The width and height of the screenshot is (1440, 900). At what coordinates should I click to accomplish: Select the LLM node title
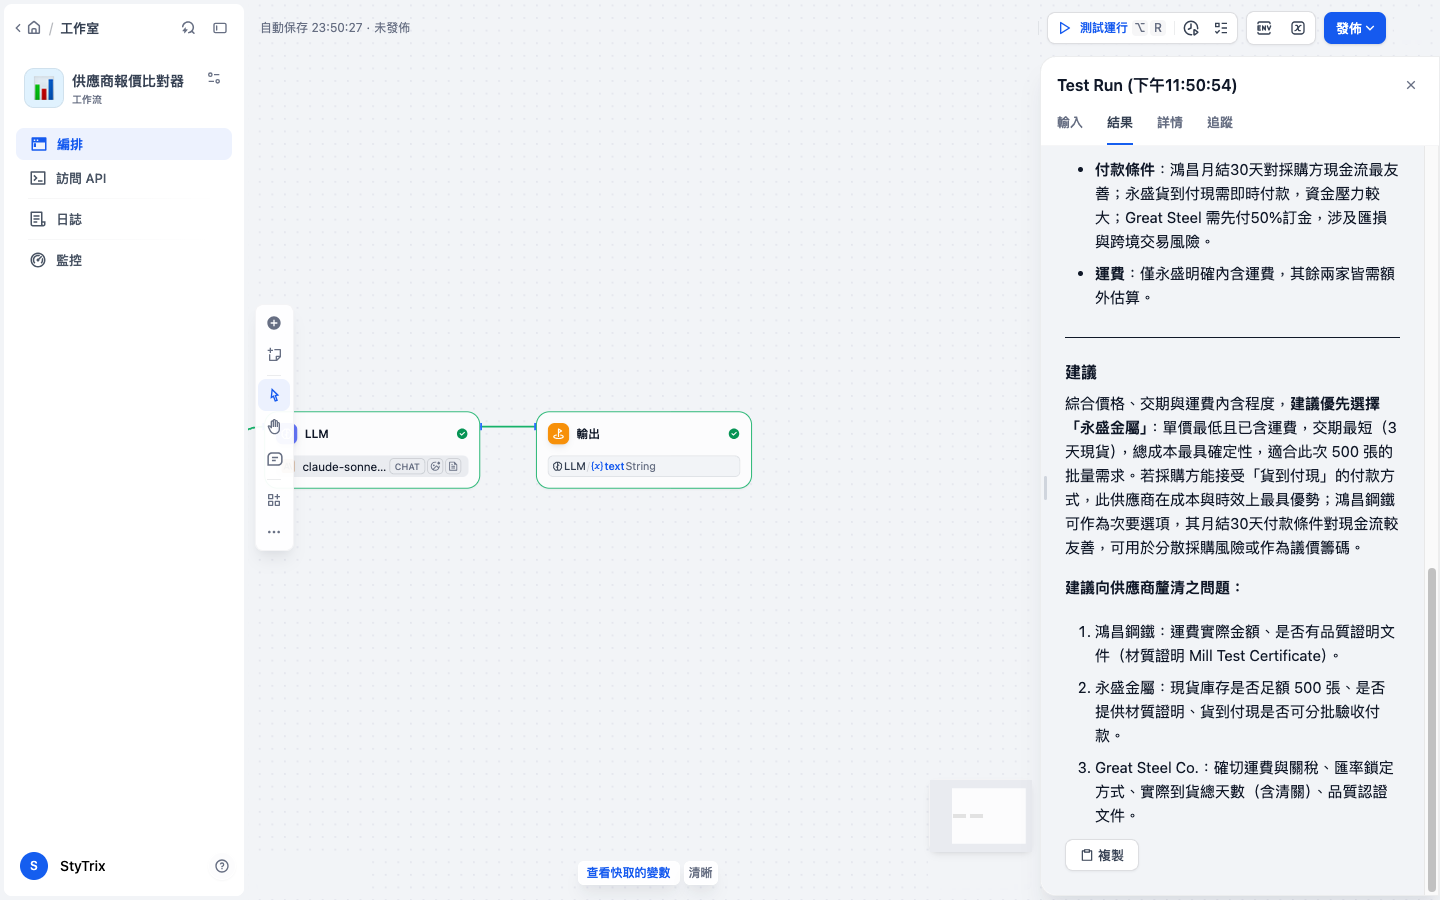pyautogui.click(x=317, y=434)
